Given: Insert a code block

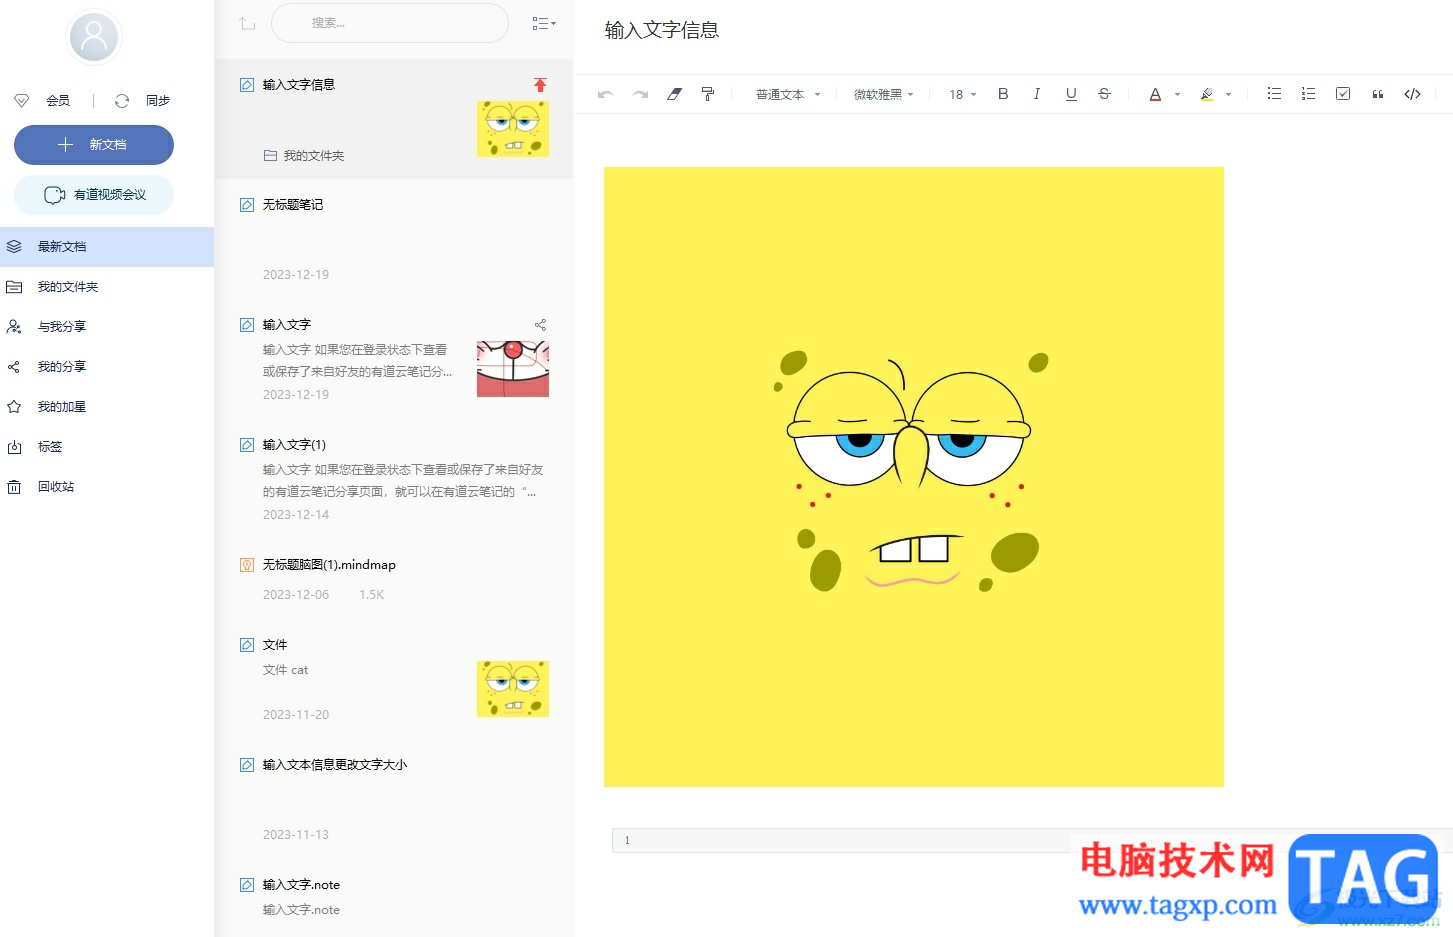Looking at the screenshot, I should pyautogui.click(x=1412, y=94).
